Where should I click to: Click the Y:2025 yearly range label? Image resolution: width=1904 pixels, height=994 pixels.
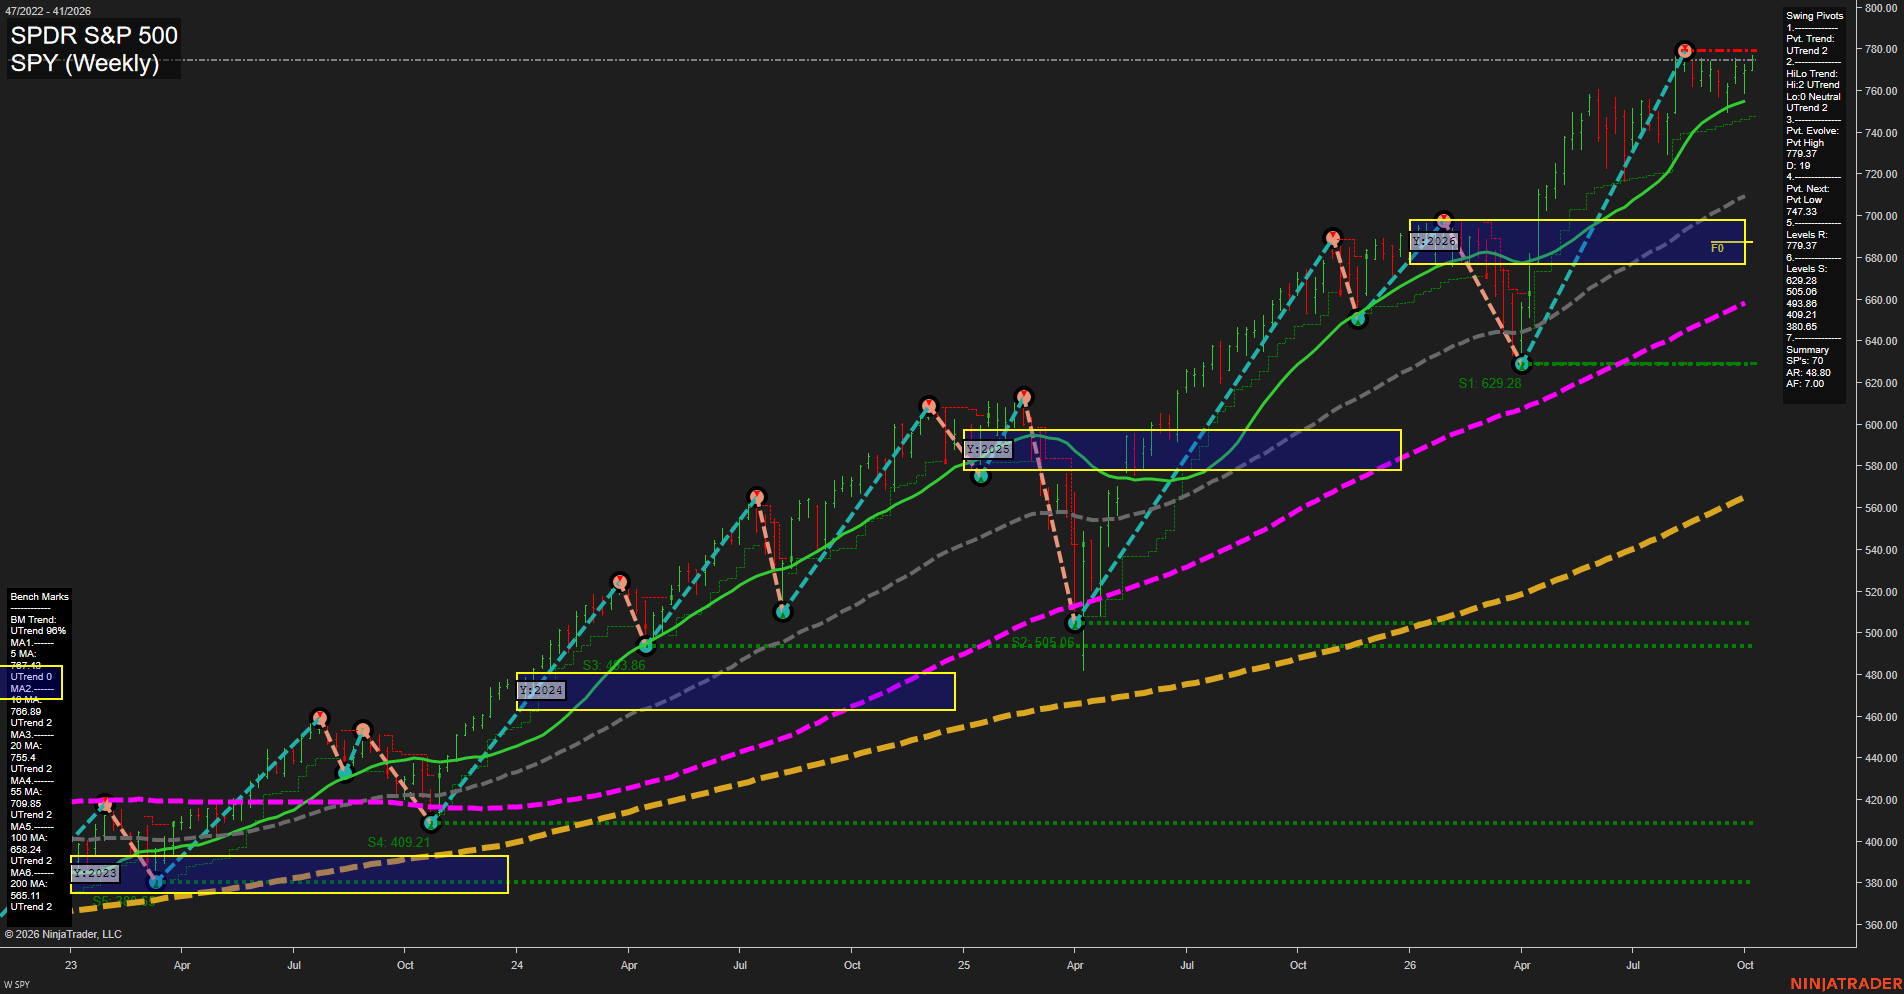pos(988,449)
